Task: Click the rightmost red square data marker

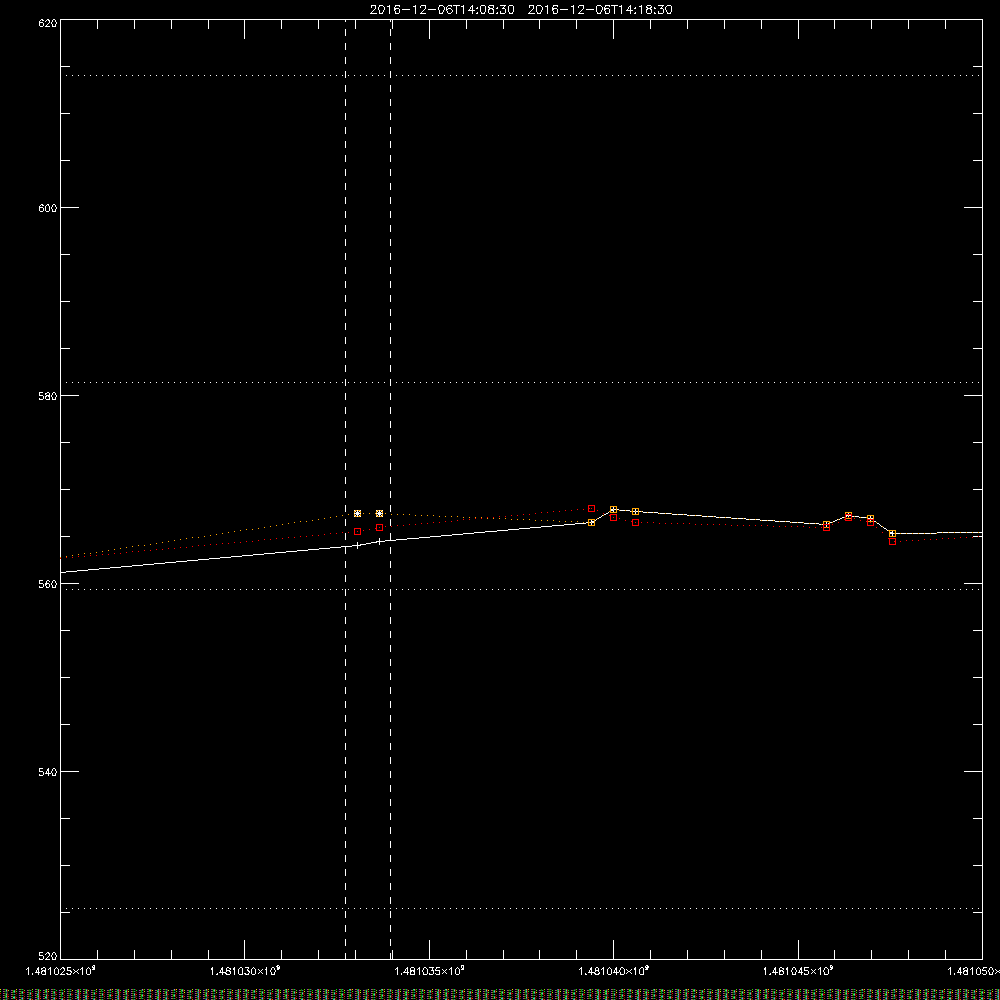Action: click(x=892, y=541)
